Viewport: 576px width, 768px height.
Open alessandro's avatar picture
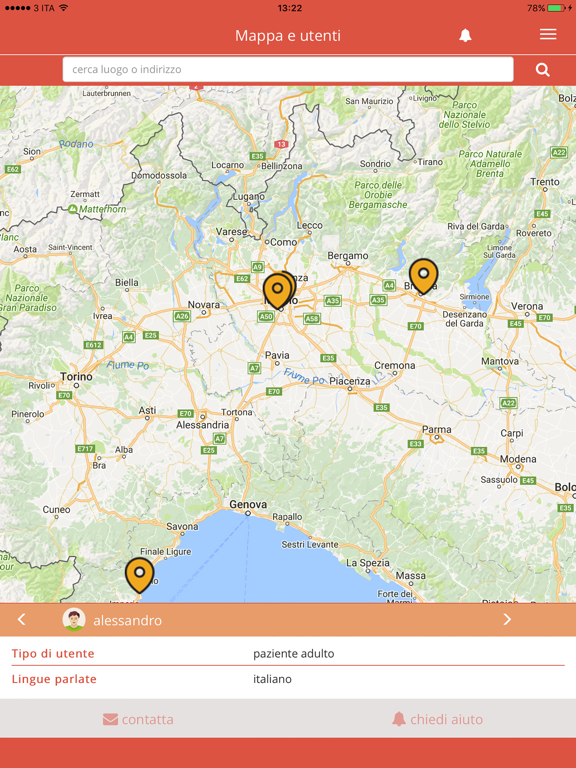tap(74, 620)
